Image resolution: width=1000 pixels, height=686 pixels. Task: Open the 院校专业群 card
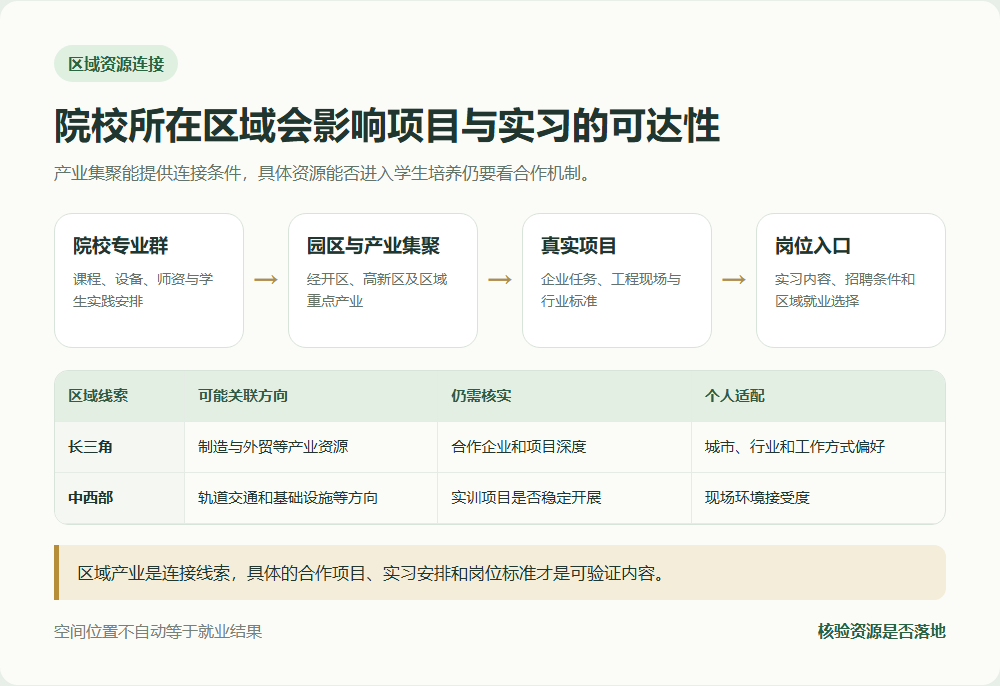coord(149,281)
